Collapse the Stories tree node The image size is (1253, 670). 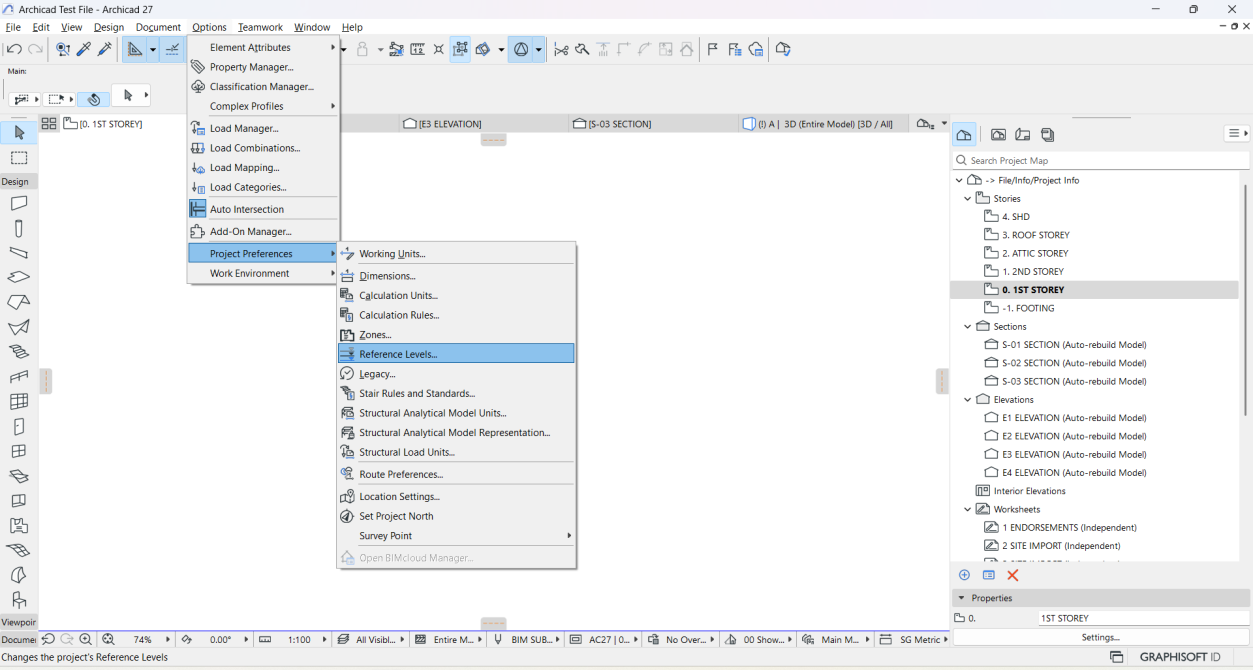pos(967,199)
